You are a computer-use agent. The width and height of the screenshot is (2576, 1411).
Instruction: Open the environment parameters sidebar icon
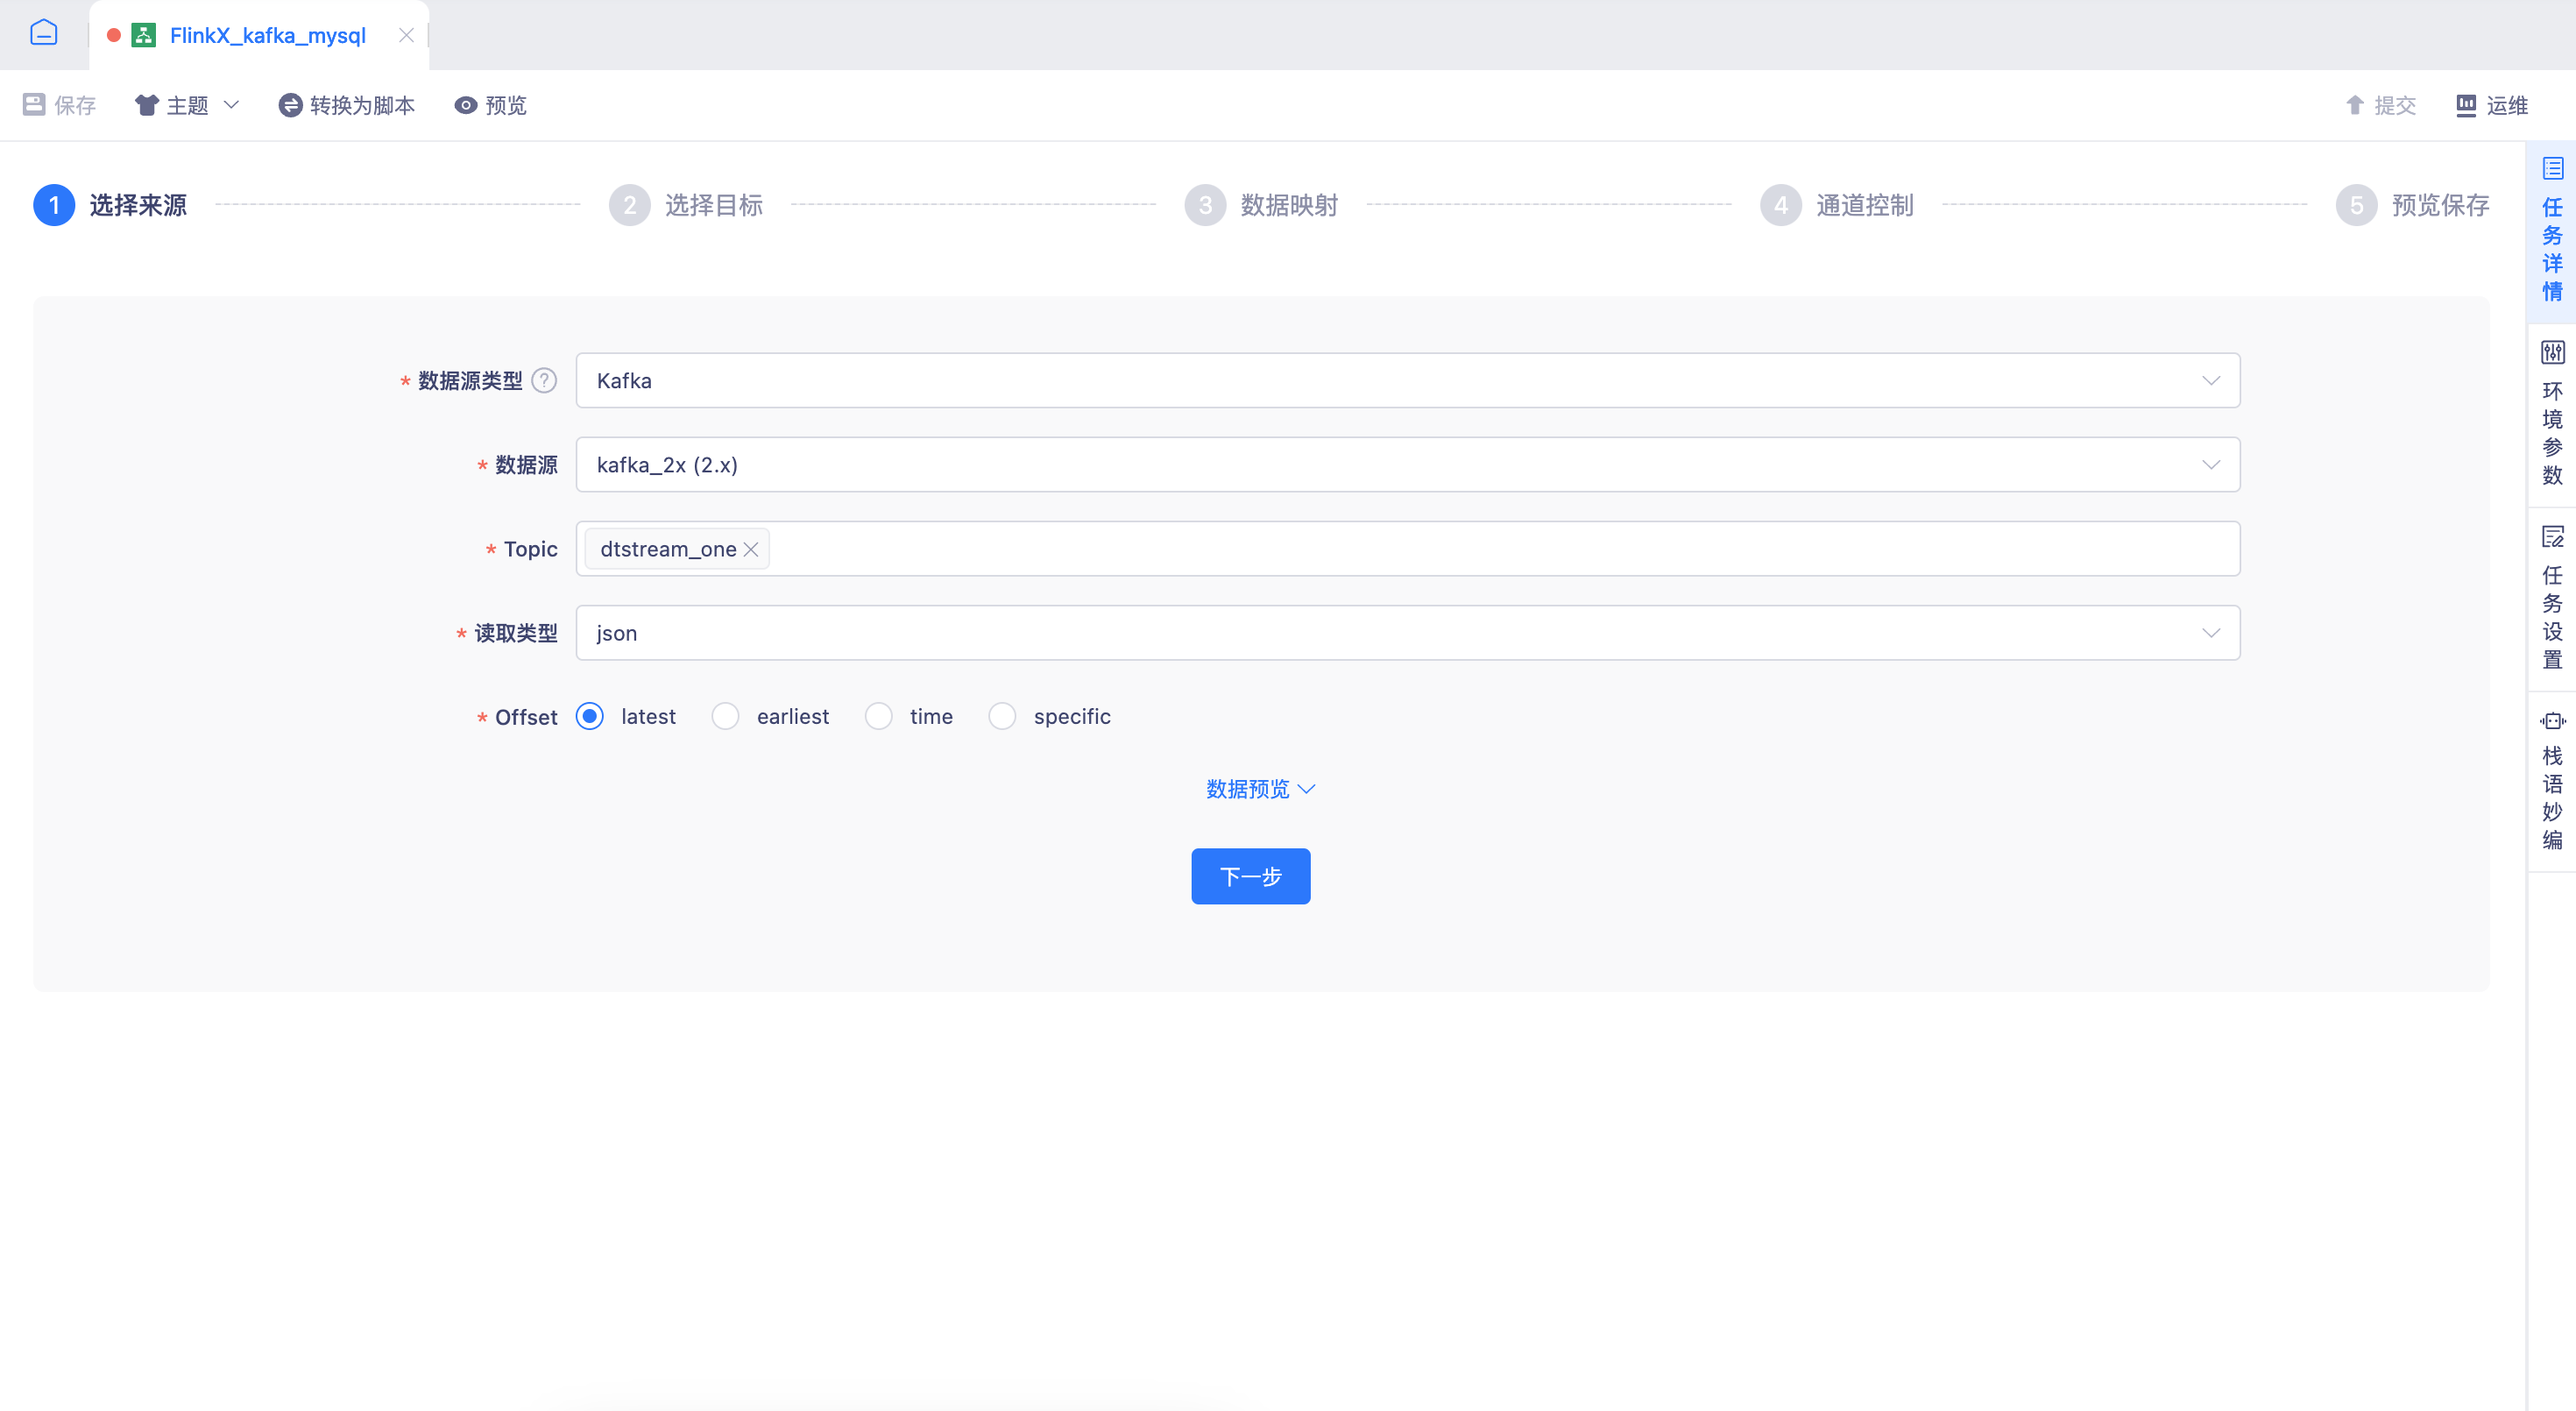(x=2552, y=352)
